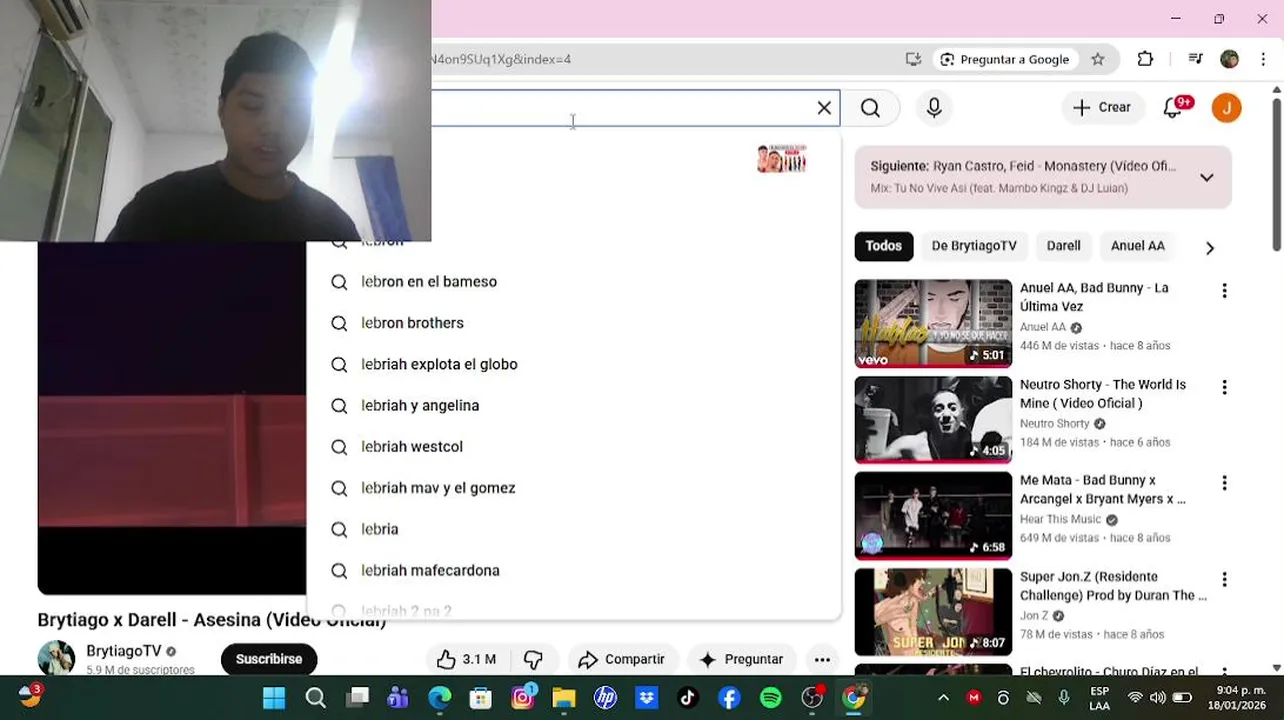Open Instagram from taskbar
This screenshot has height=720, width=1284.
[523, 698]
